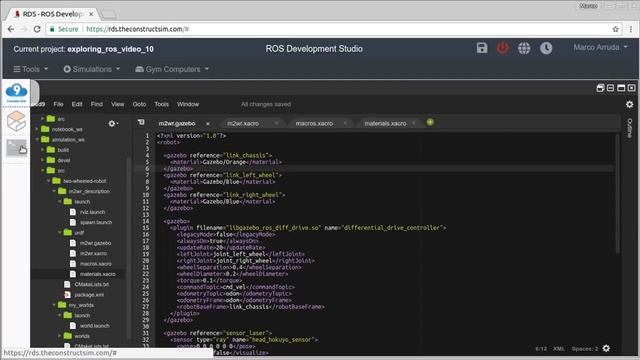The height and width of the screenshot is (360, 640).
Task: Open the Edit menu
Action: click(77, 104)
